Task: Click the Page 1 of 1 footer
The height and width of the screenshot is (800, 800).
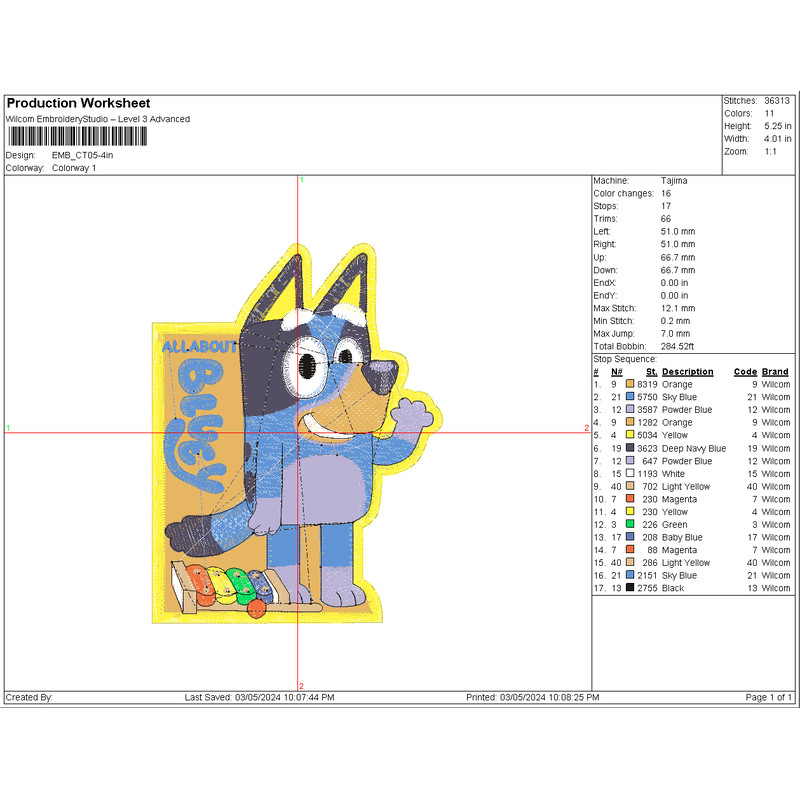Action: coord(769,697)
